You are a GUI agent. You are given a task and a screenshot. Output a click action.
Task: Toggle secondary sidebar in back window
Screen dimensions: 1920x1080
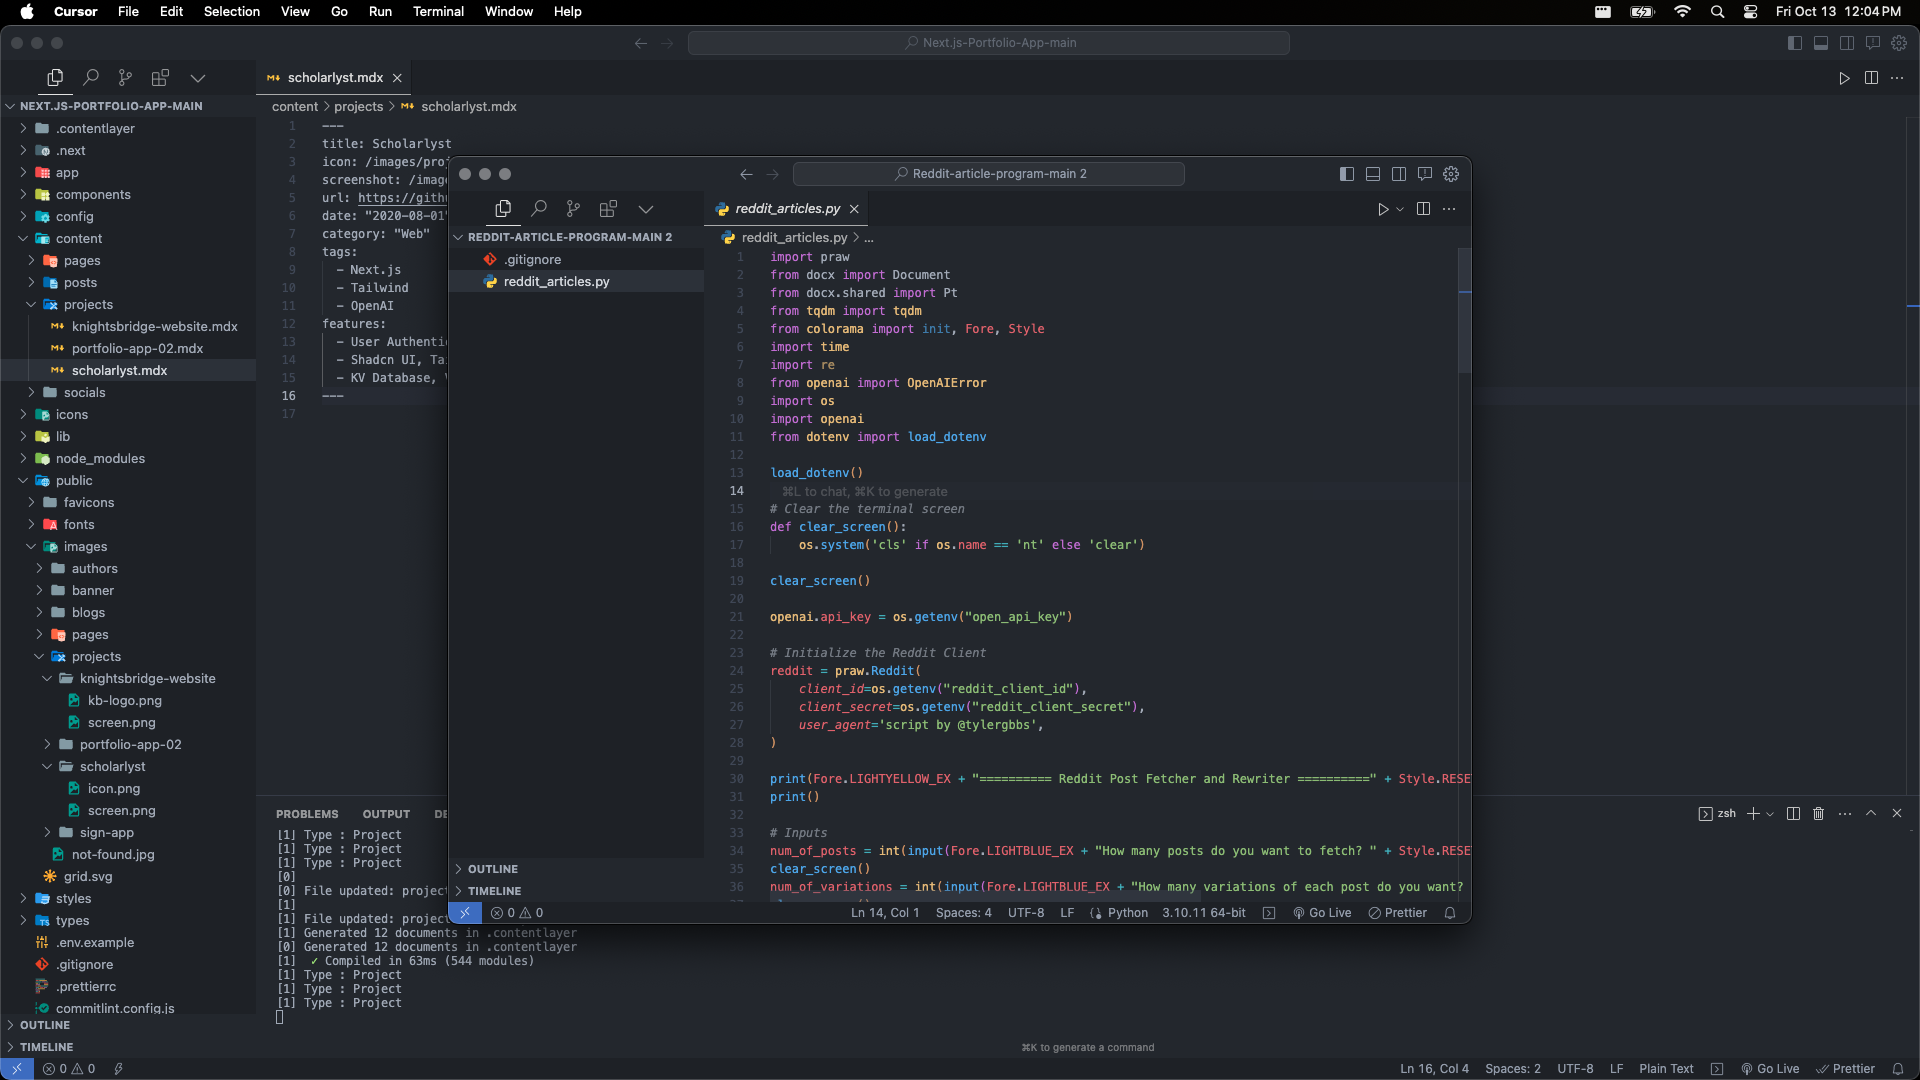(x=1847, y=43)
